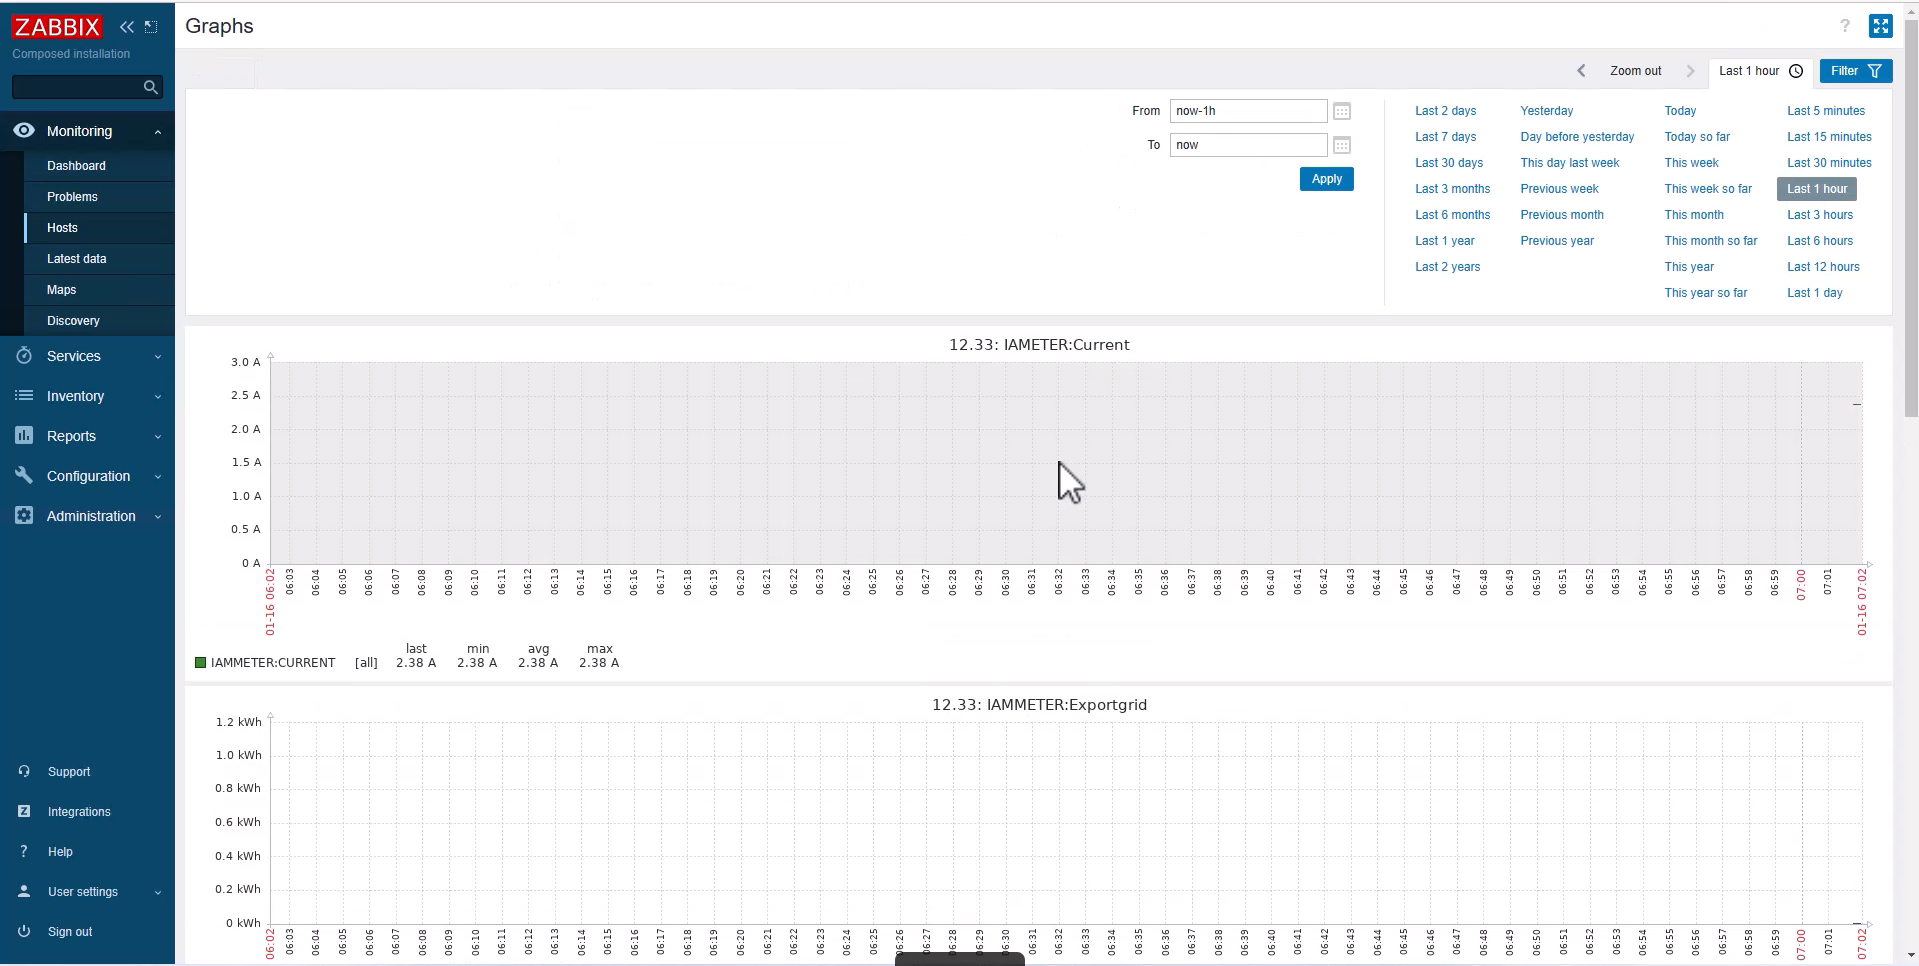Click the From time input field
The height and width of the screenshot is (966, 1919).
(1248, 111)
